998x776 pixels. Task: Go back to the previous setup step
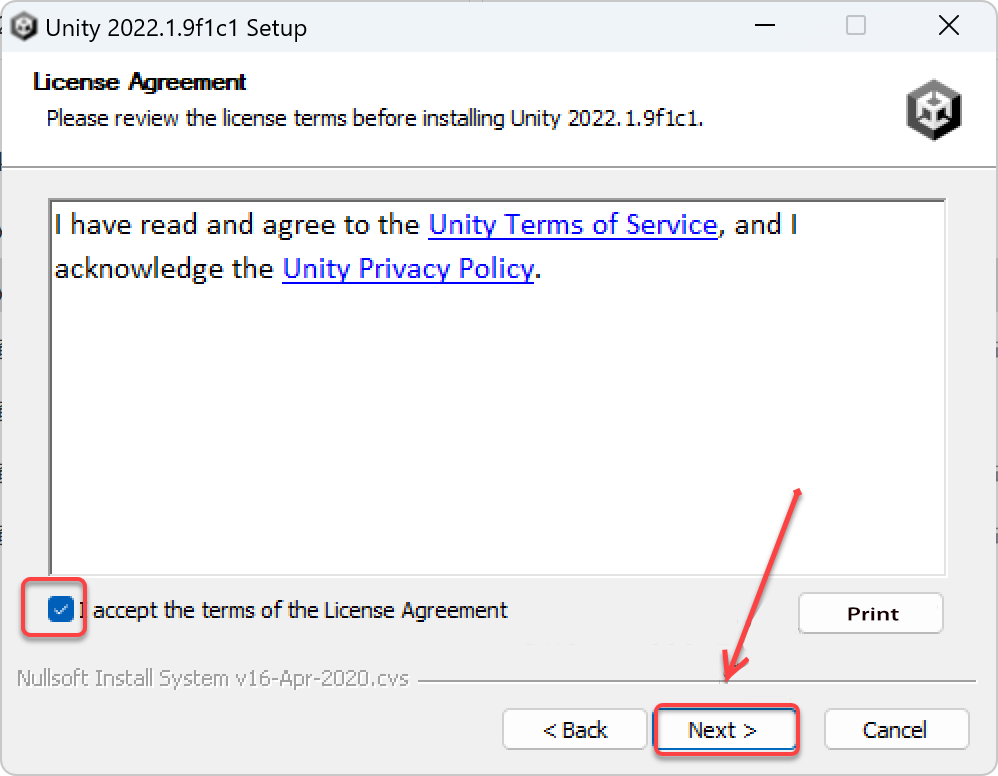point(574,729)
